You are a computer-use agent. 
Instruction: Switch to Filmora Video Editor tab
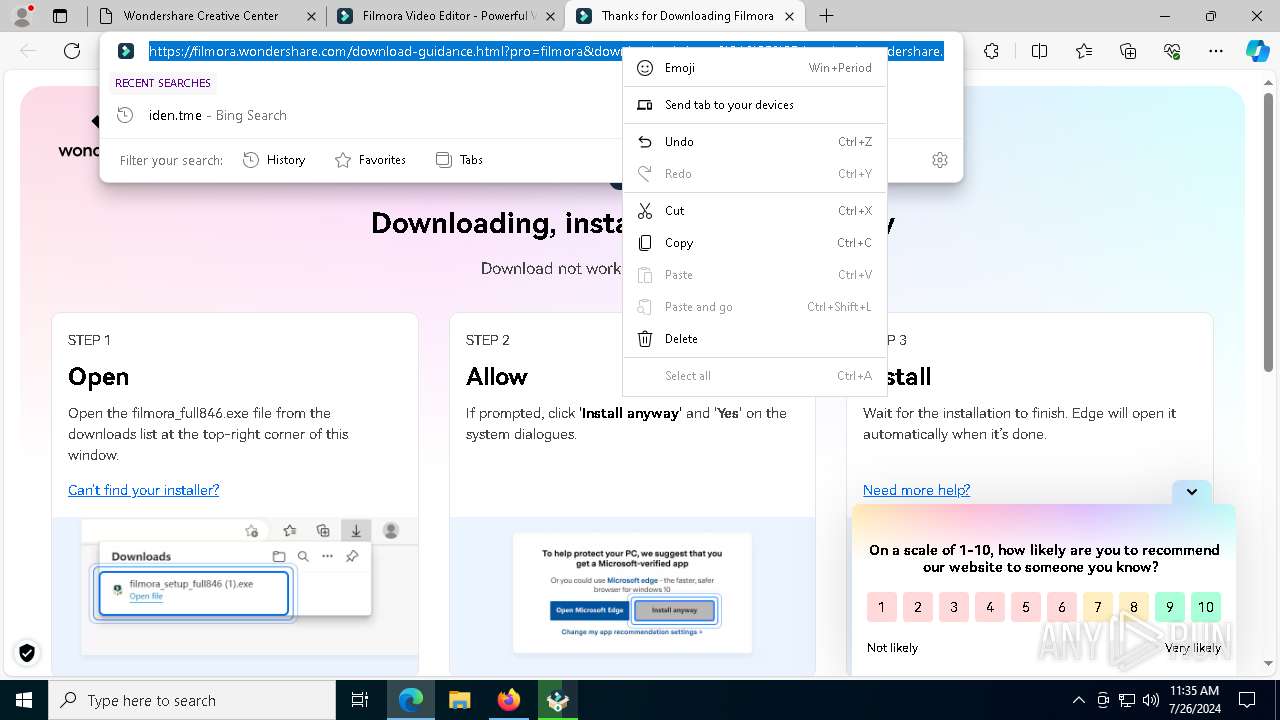point(445,16)
